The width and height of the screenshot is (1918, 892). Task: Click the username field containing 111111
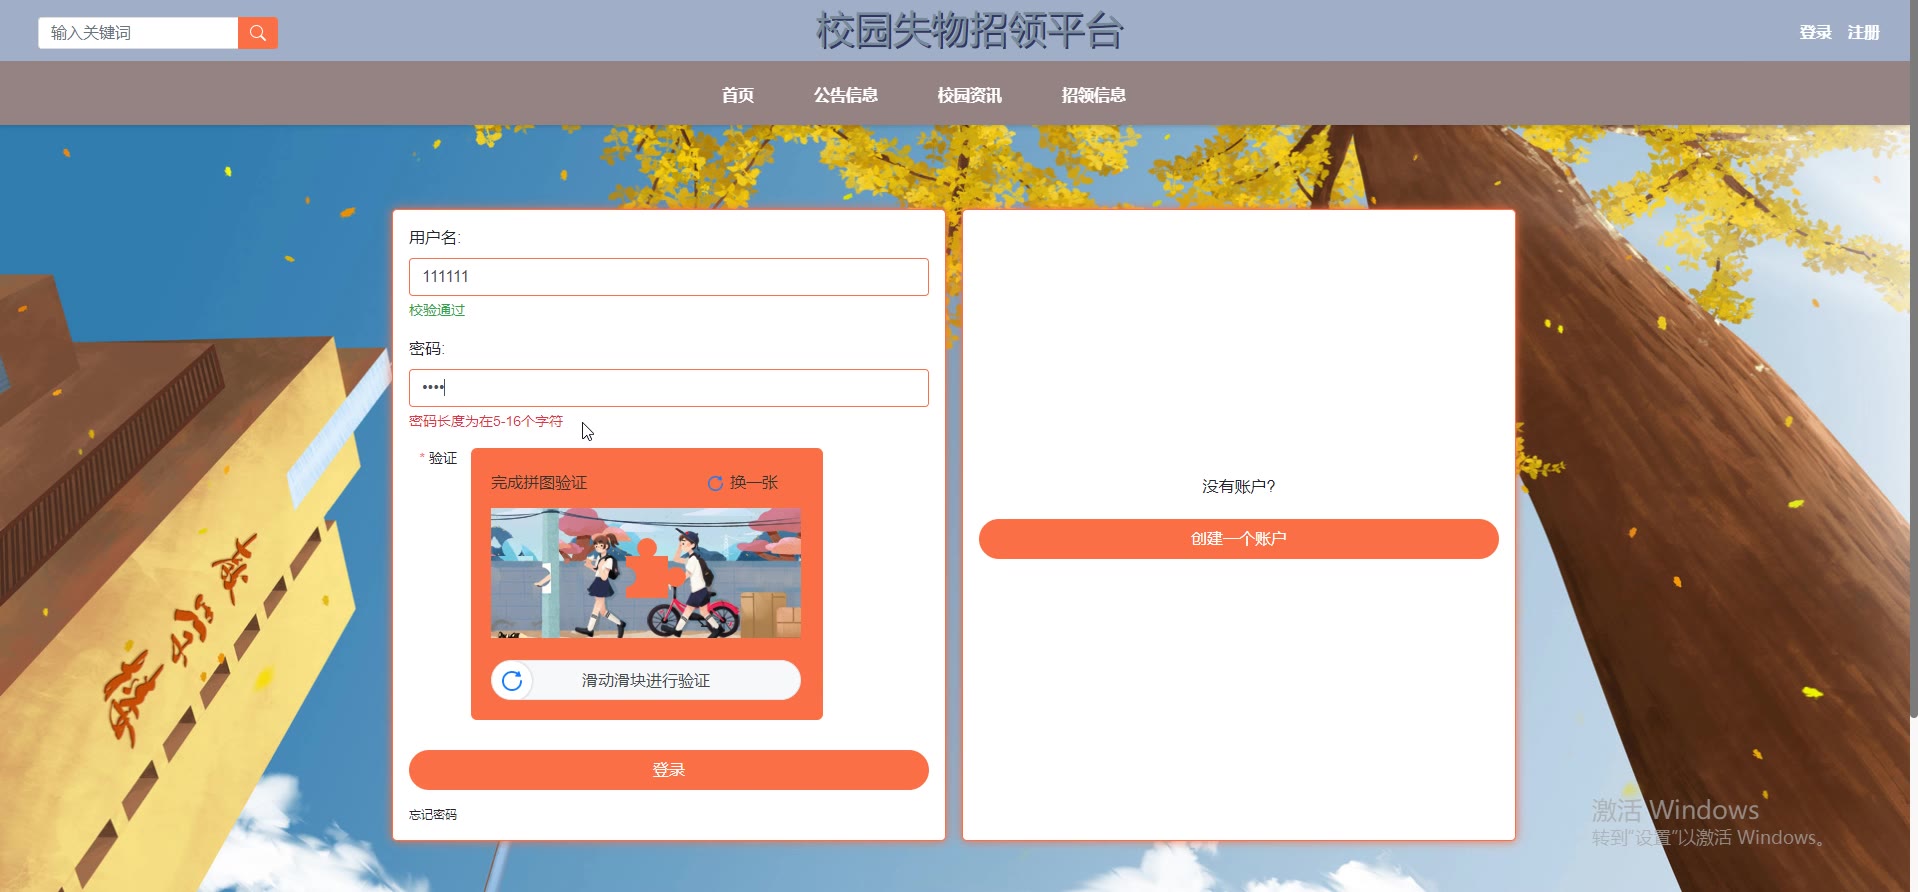pyautogui.click(x=668, y=277)
